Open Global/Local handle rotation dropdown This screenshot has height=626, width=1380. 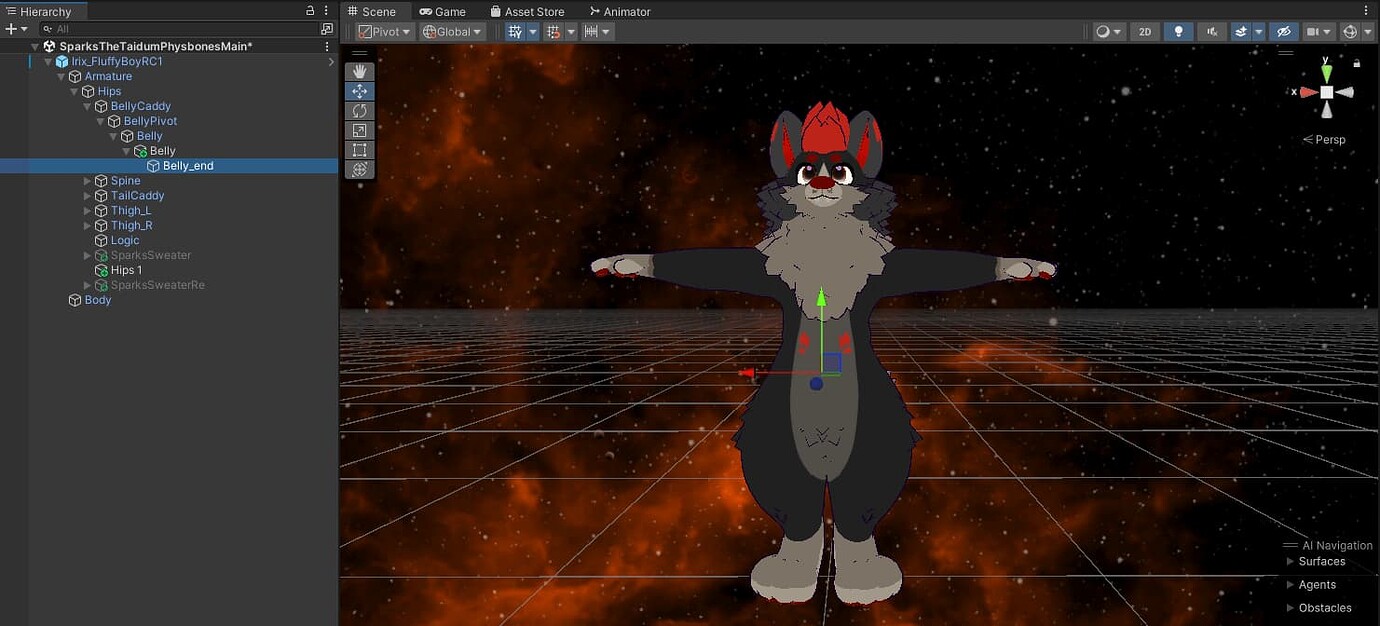pos(452,32)
